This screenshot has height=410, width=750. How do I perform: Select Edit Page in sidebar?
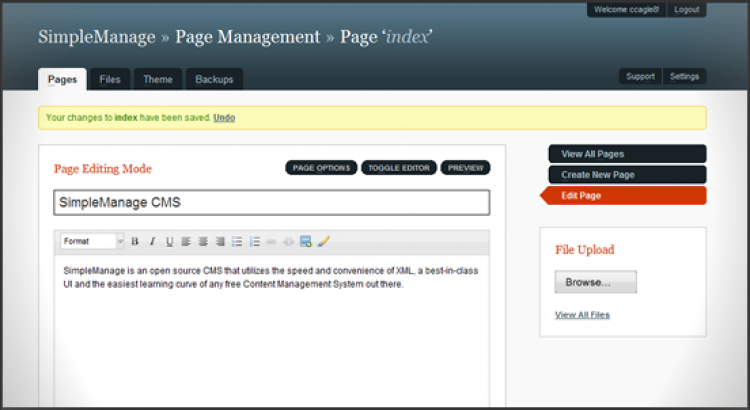[623, 196]
